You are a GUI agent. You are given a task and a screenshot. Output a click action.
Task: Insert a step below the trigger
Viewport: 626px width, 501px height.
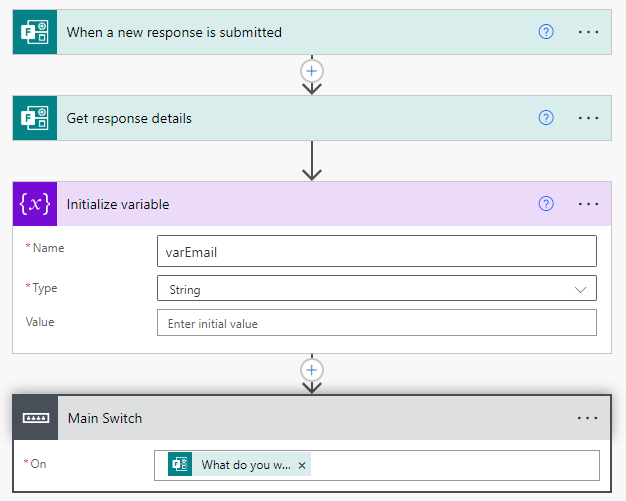click(x=312, y=71)
